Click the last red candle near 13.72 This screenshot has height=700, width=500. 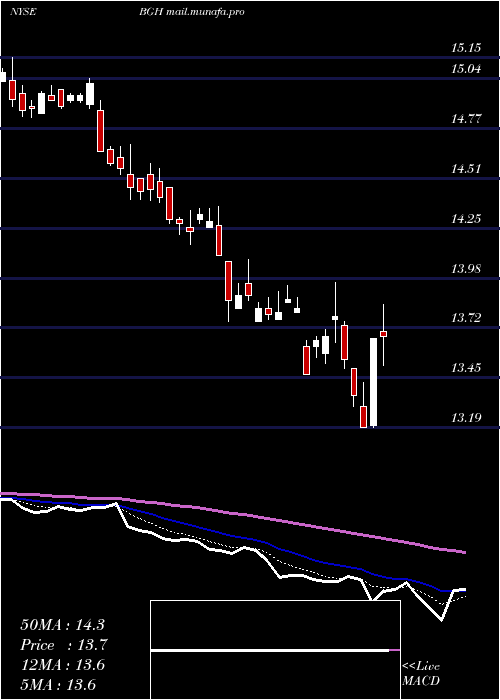coord(383,333)
